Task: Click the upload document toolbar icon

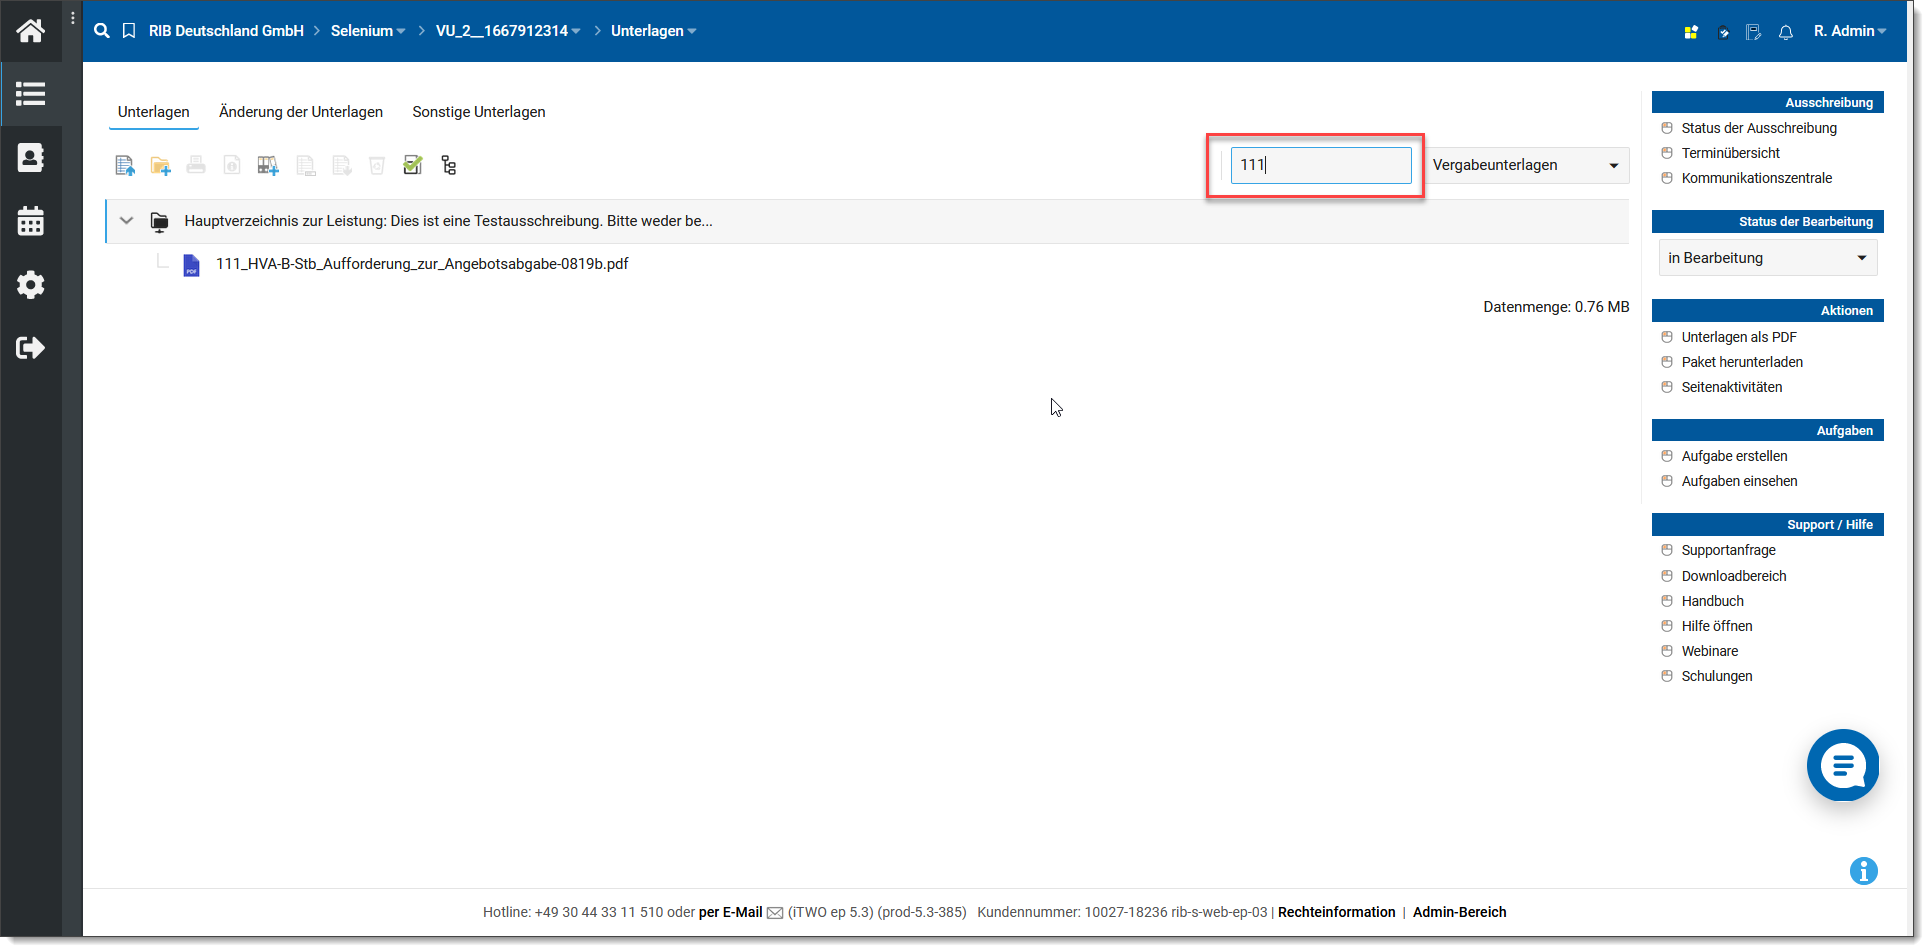Action: click(125, 166)
